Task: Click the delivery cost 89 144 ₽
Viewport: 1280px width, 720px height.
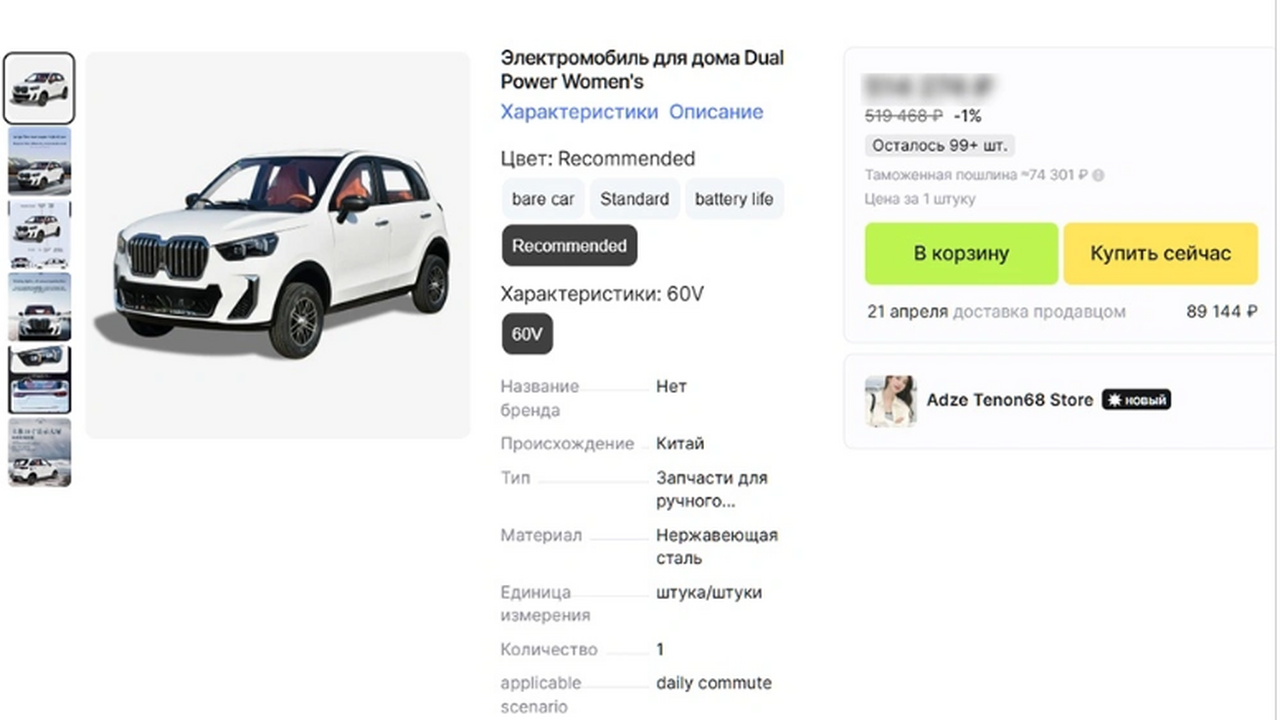Action: click(1221, 311)
